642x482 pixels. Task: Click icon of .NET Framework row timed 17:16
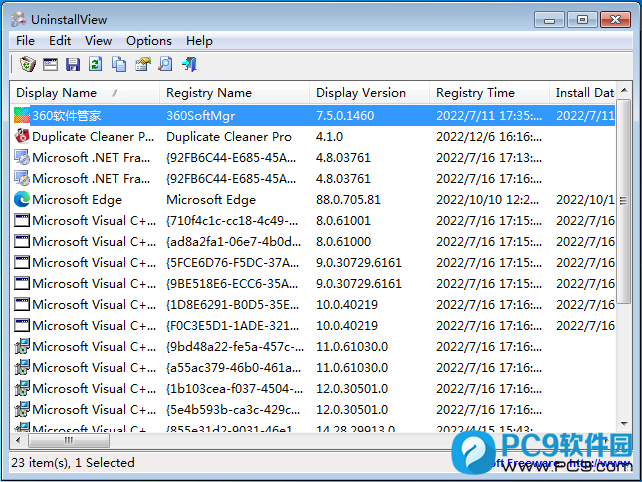[22, 179]
